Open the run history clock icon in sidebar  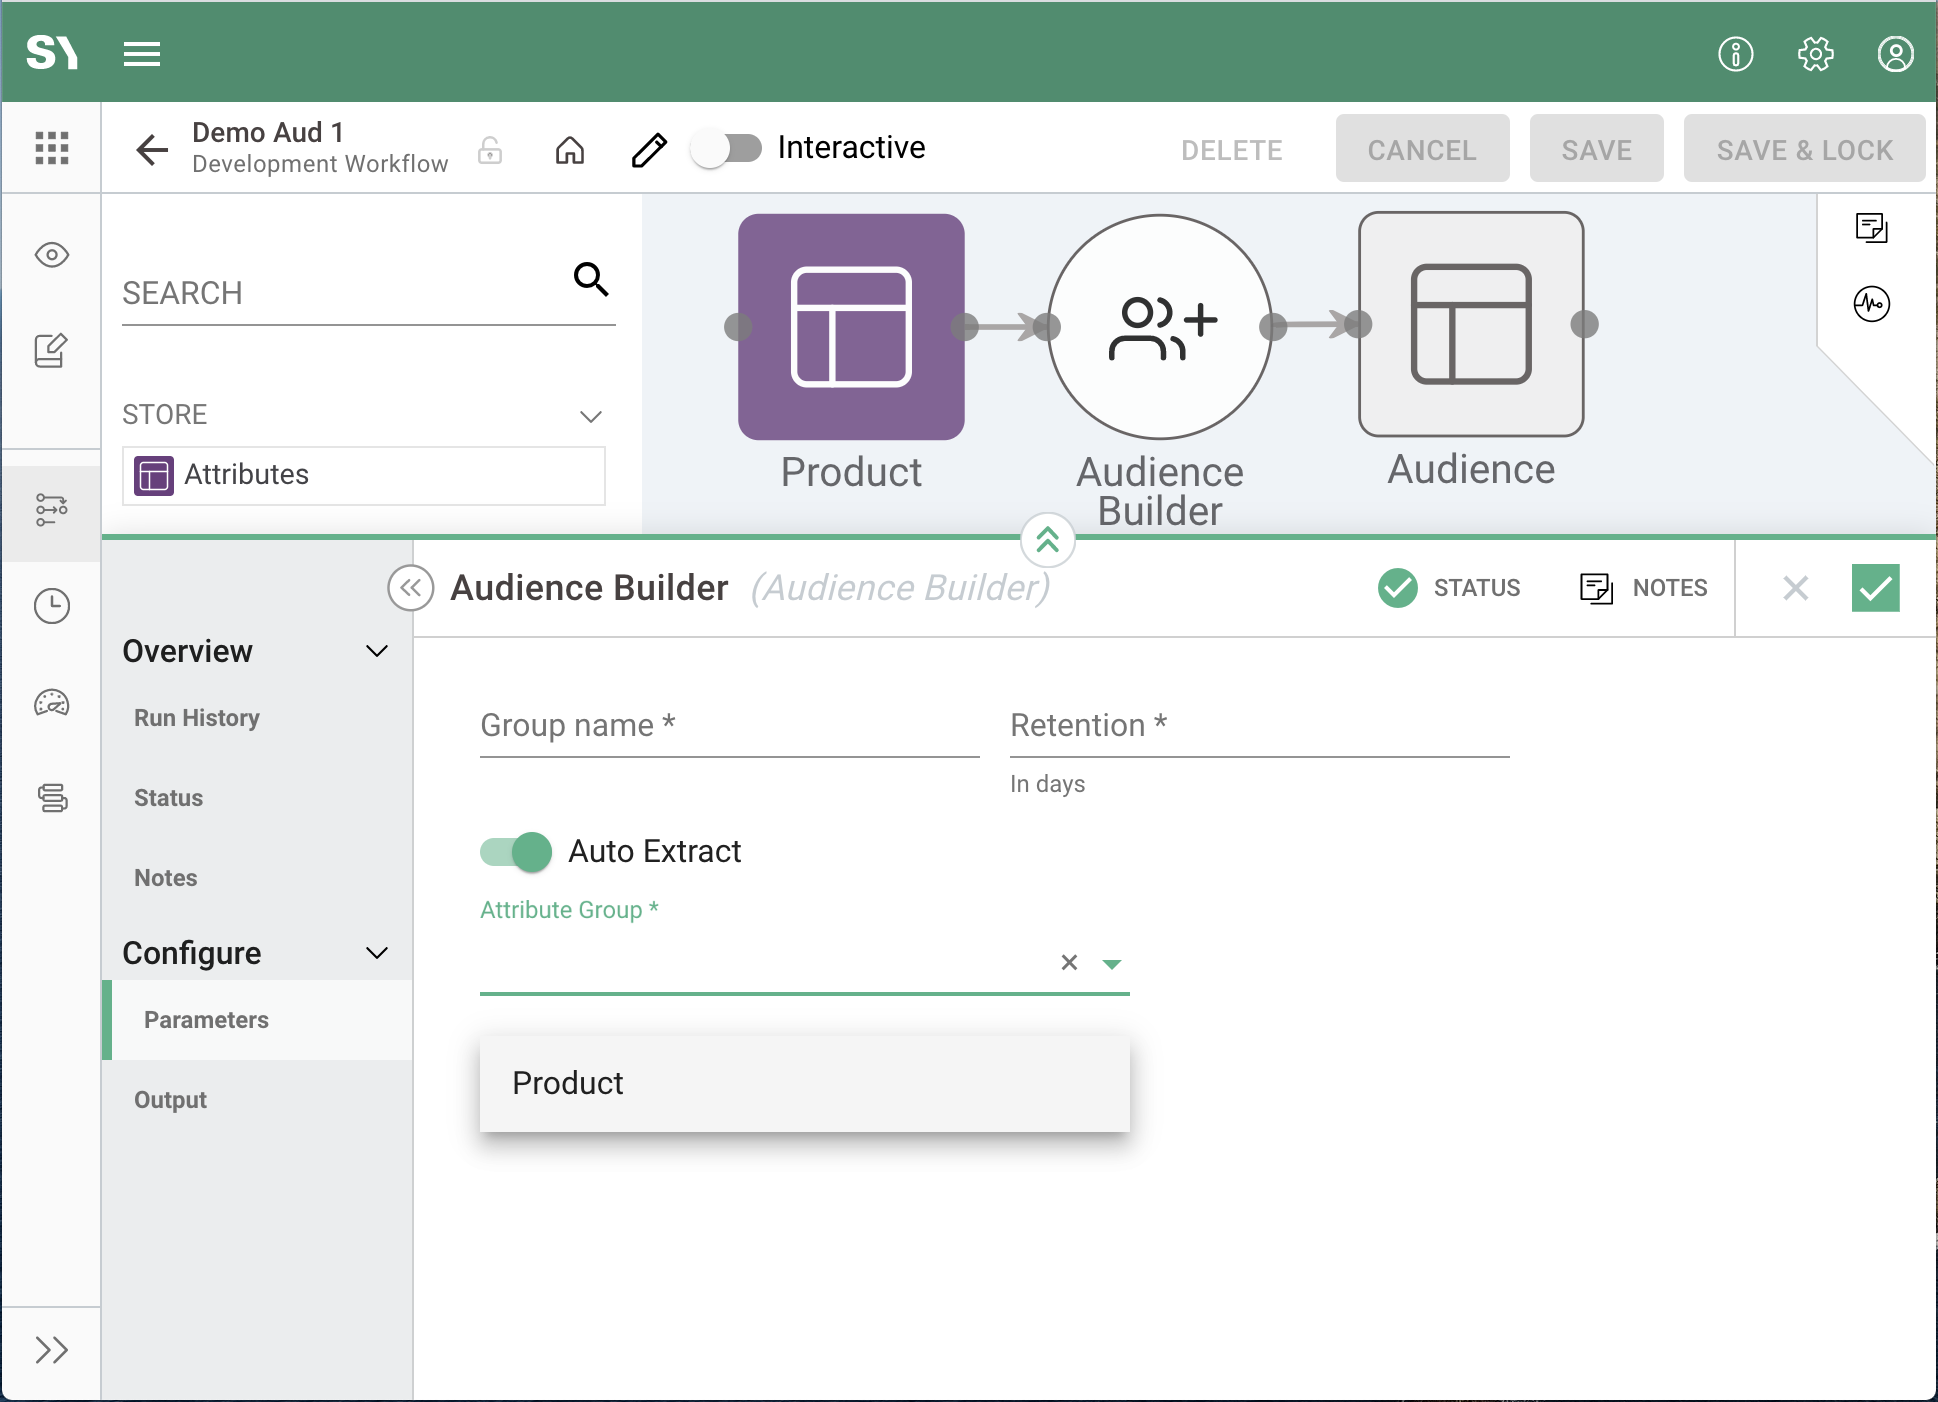coord(51,605)
